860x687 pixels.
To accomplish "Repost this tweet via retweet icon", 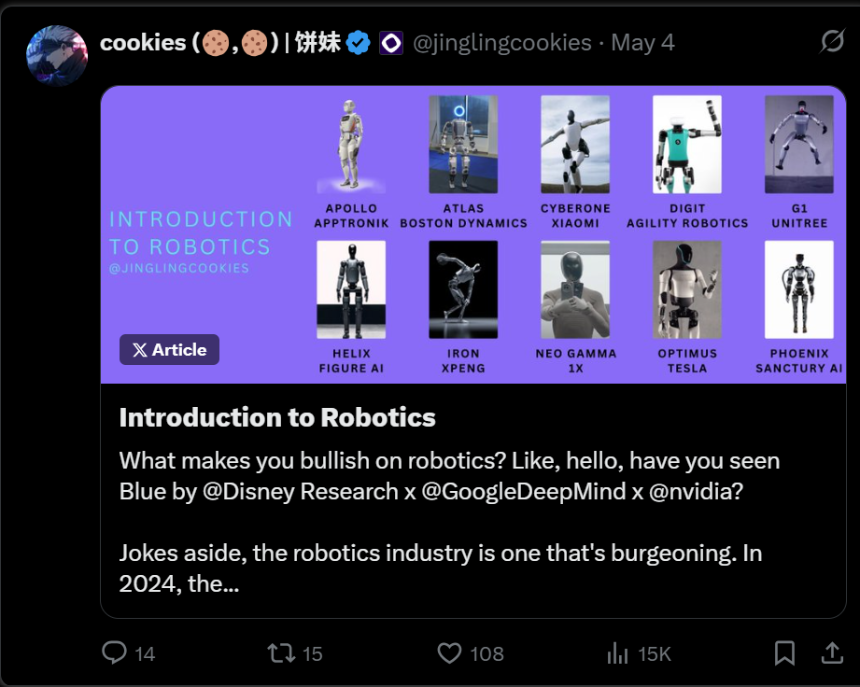I will (280, 653).
